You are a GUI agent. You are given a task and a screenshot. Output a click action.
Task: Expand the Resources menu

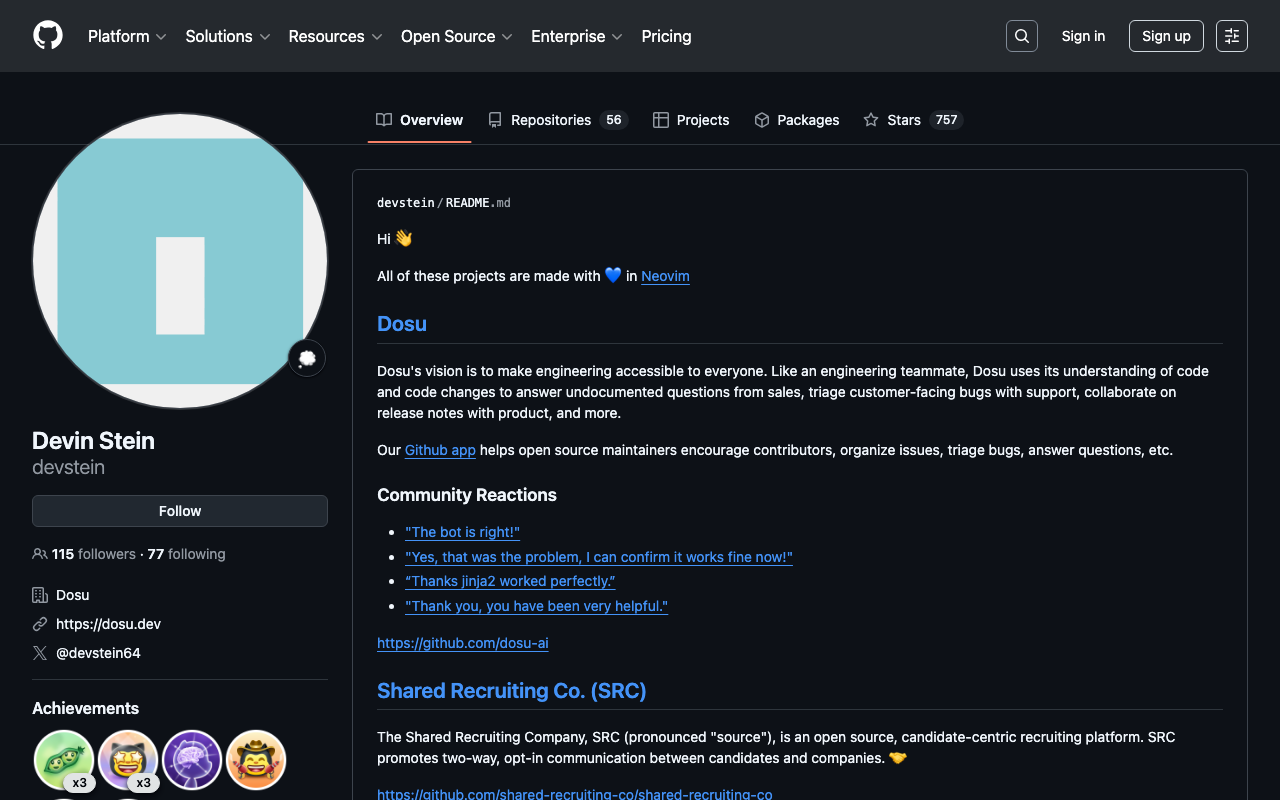[335, 36]
